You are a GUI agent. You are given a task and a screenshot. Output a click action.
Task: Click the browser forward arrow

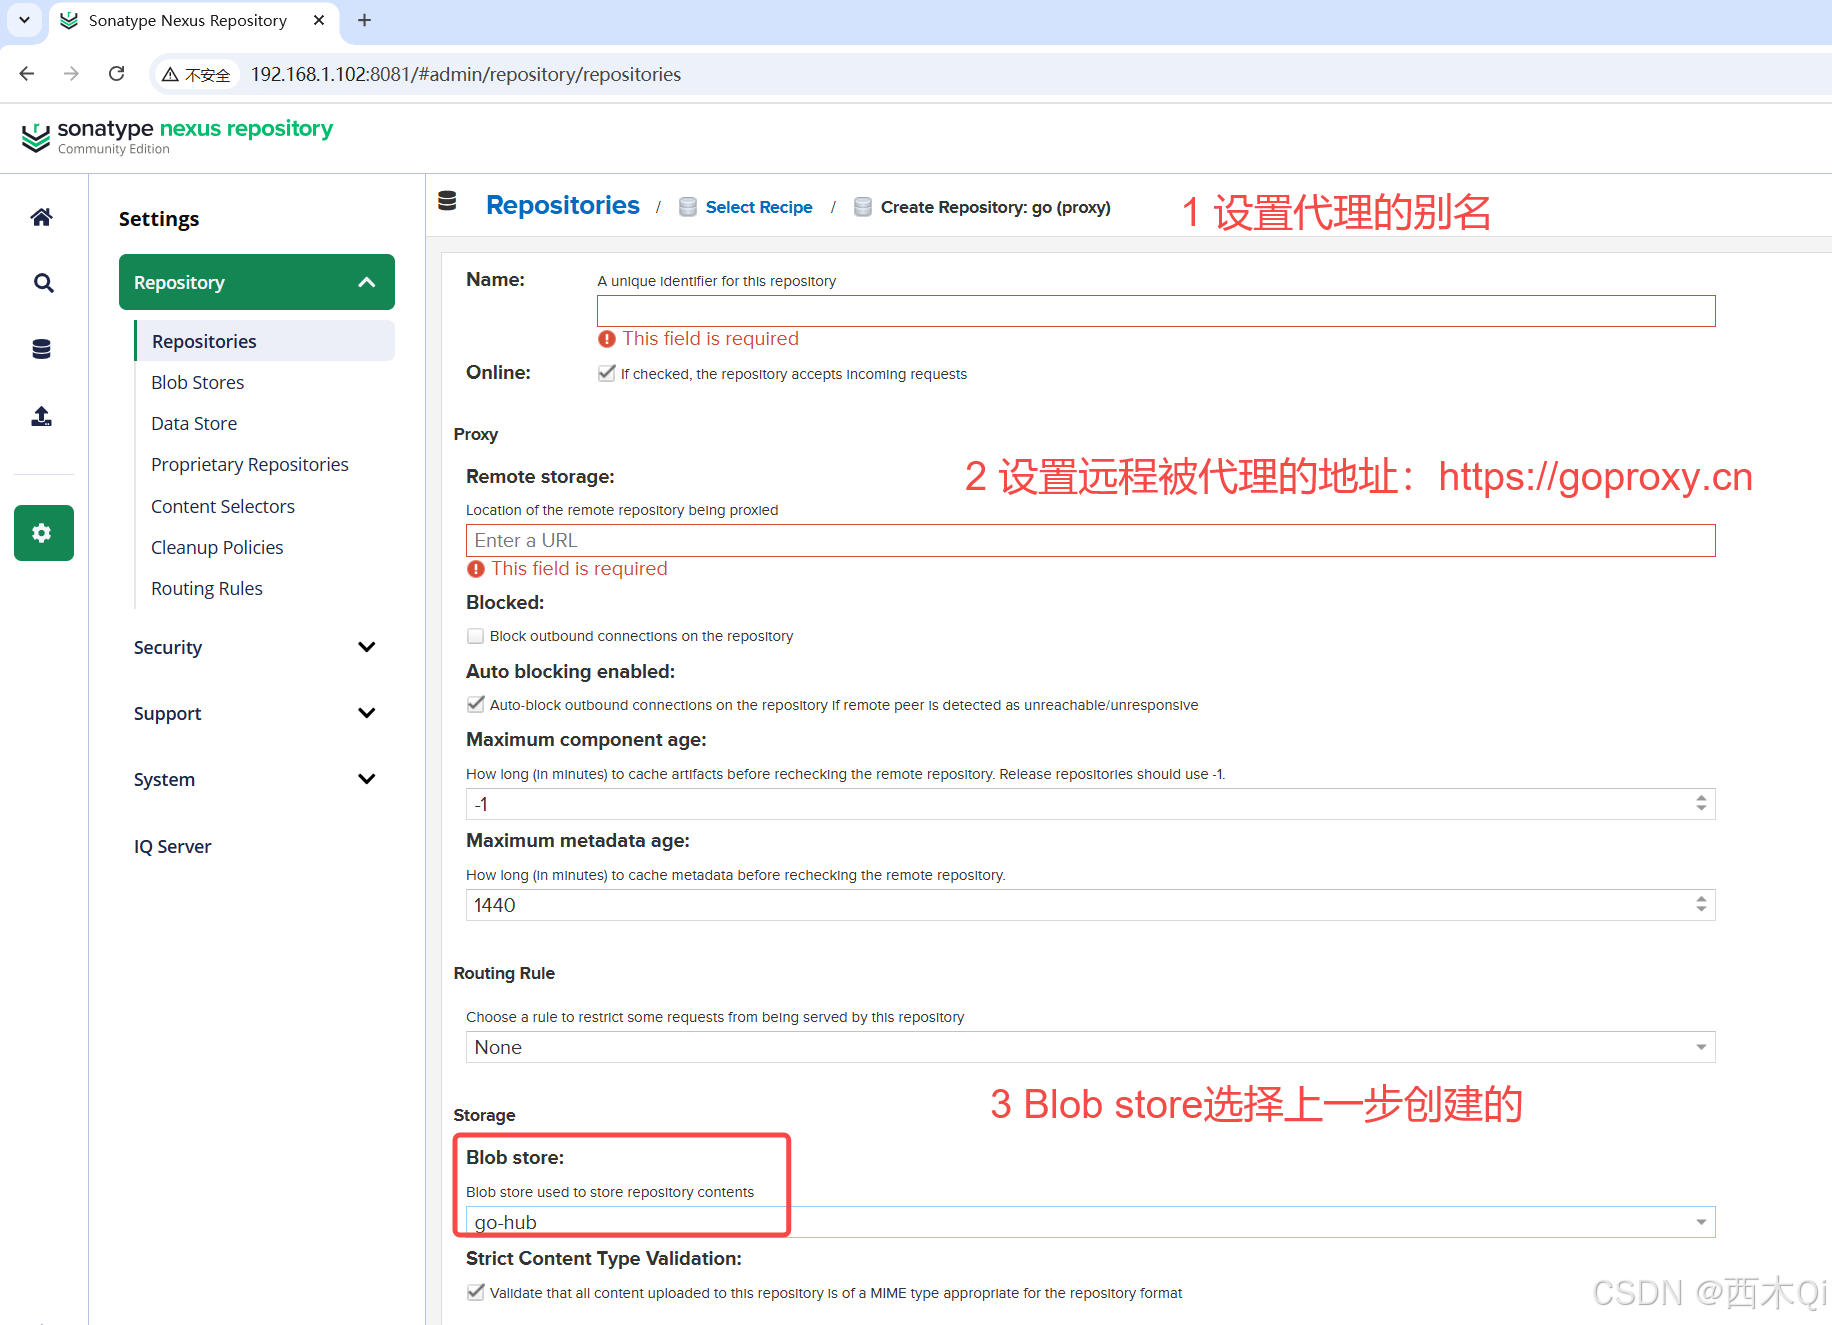tap(71, 74)
